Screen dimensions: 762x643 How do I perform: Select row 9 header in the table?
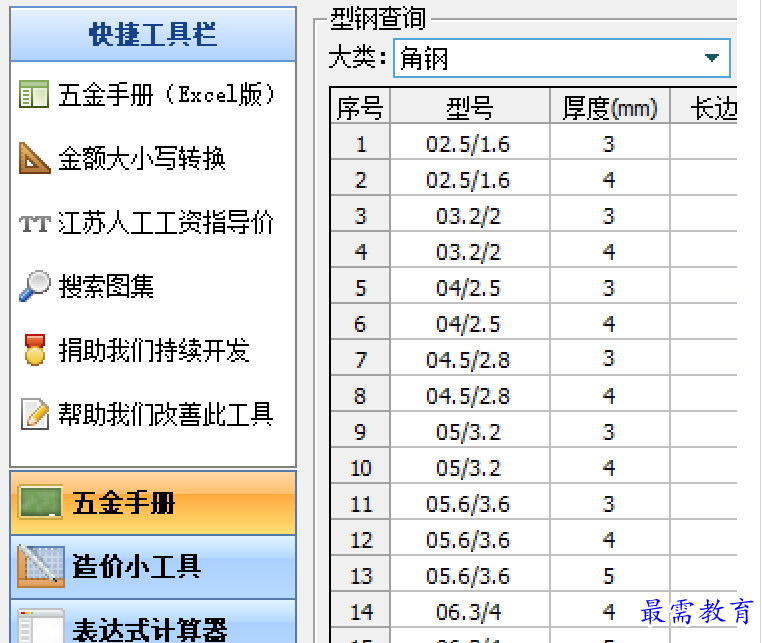(360, 429)
